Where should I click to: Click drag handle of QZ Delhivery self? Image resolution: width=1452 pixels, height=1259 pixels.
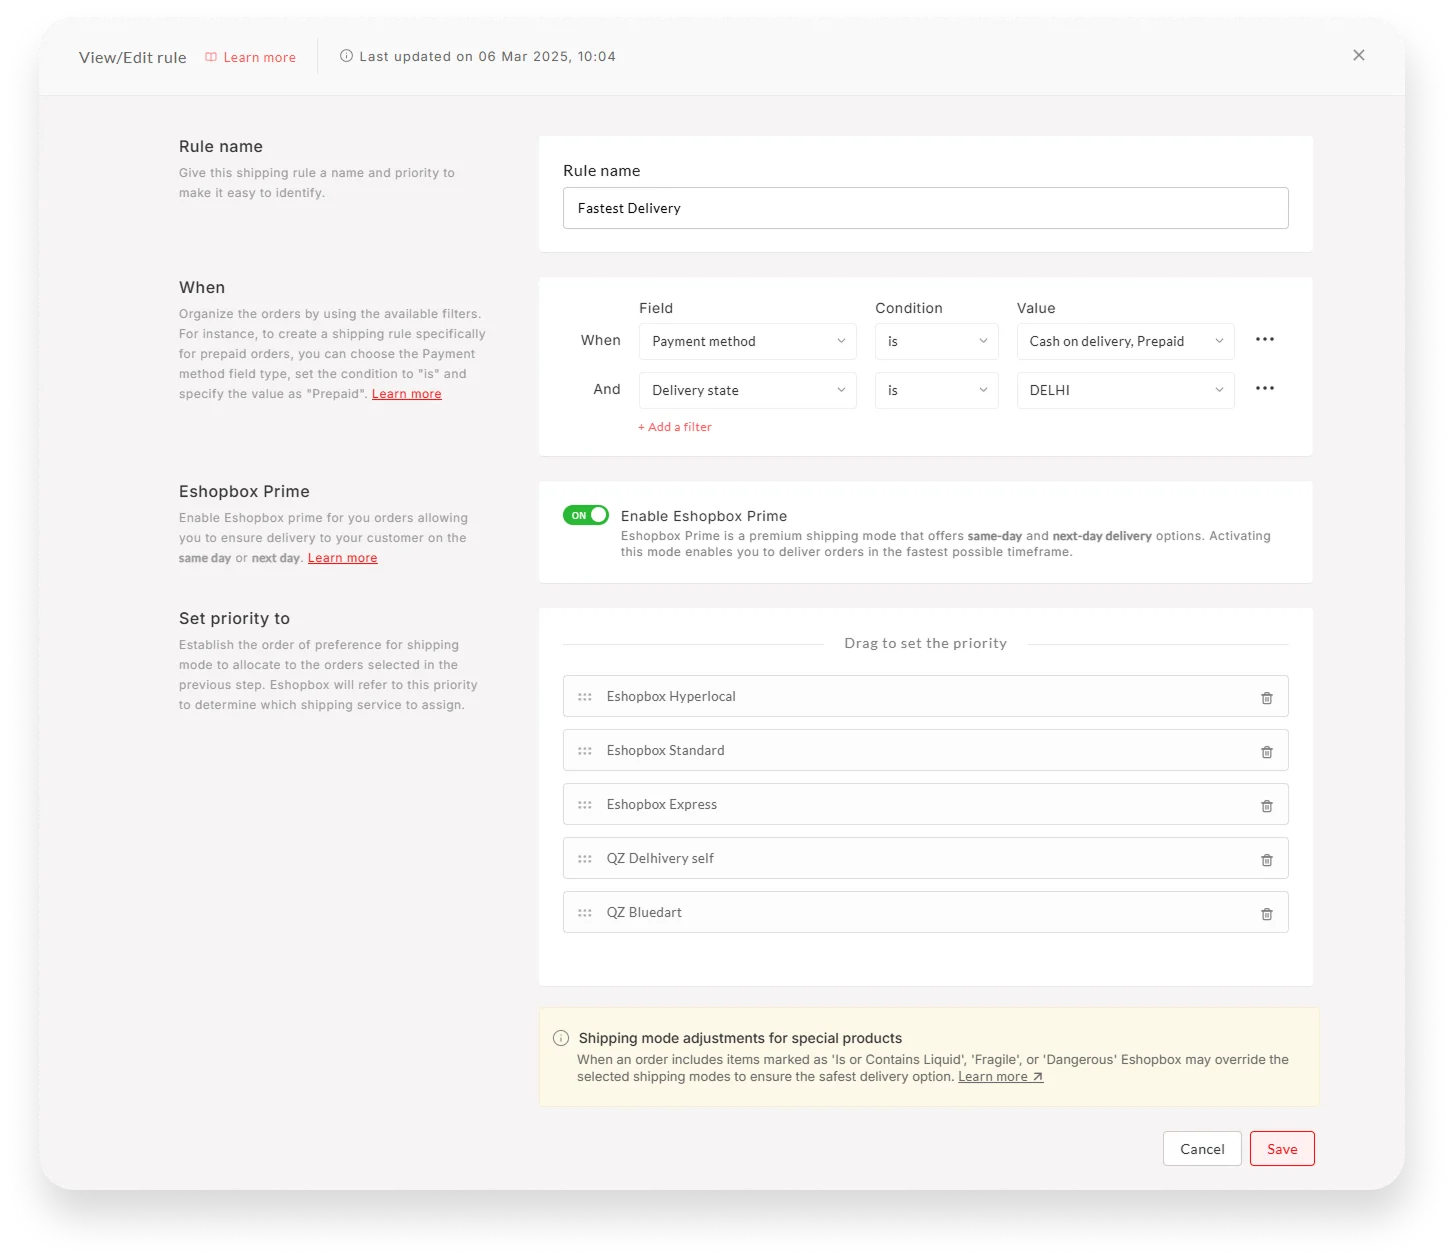click(x=585, y=859)
